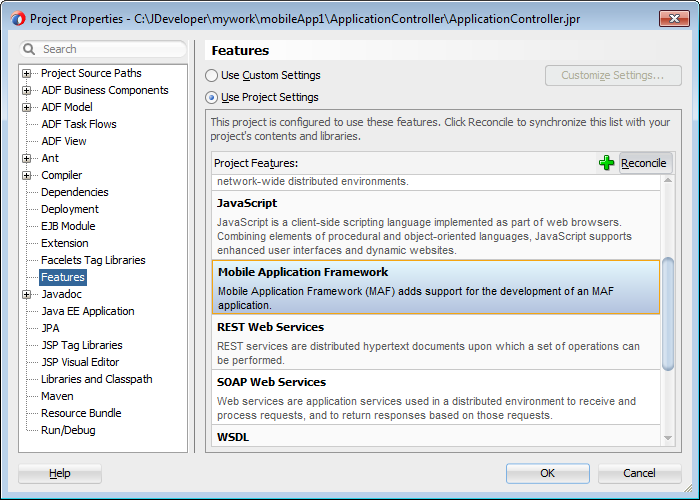Expand the Javadoc tree node

point(27,295)
